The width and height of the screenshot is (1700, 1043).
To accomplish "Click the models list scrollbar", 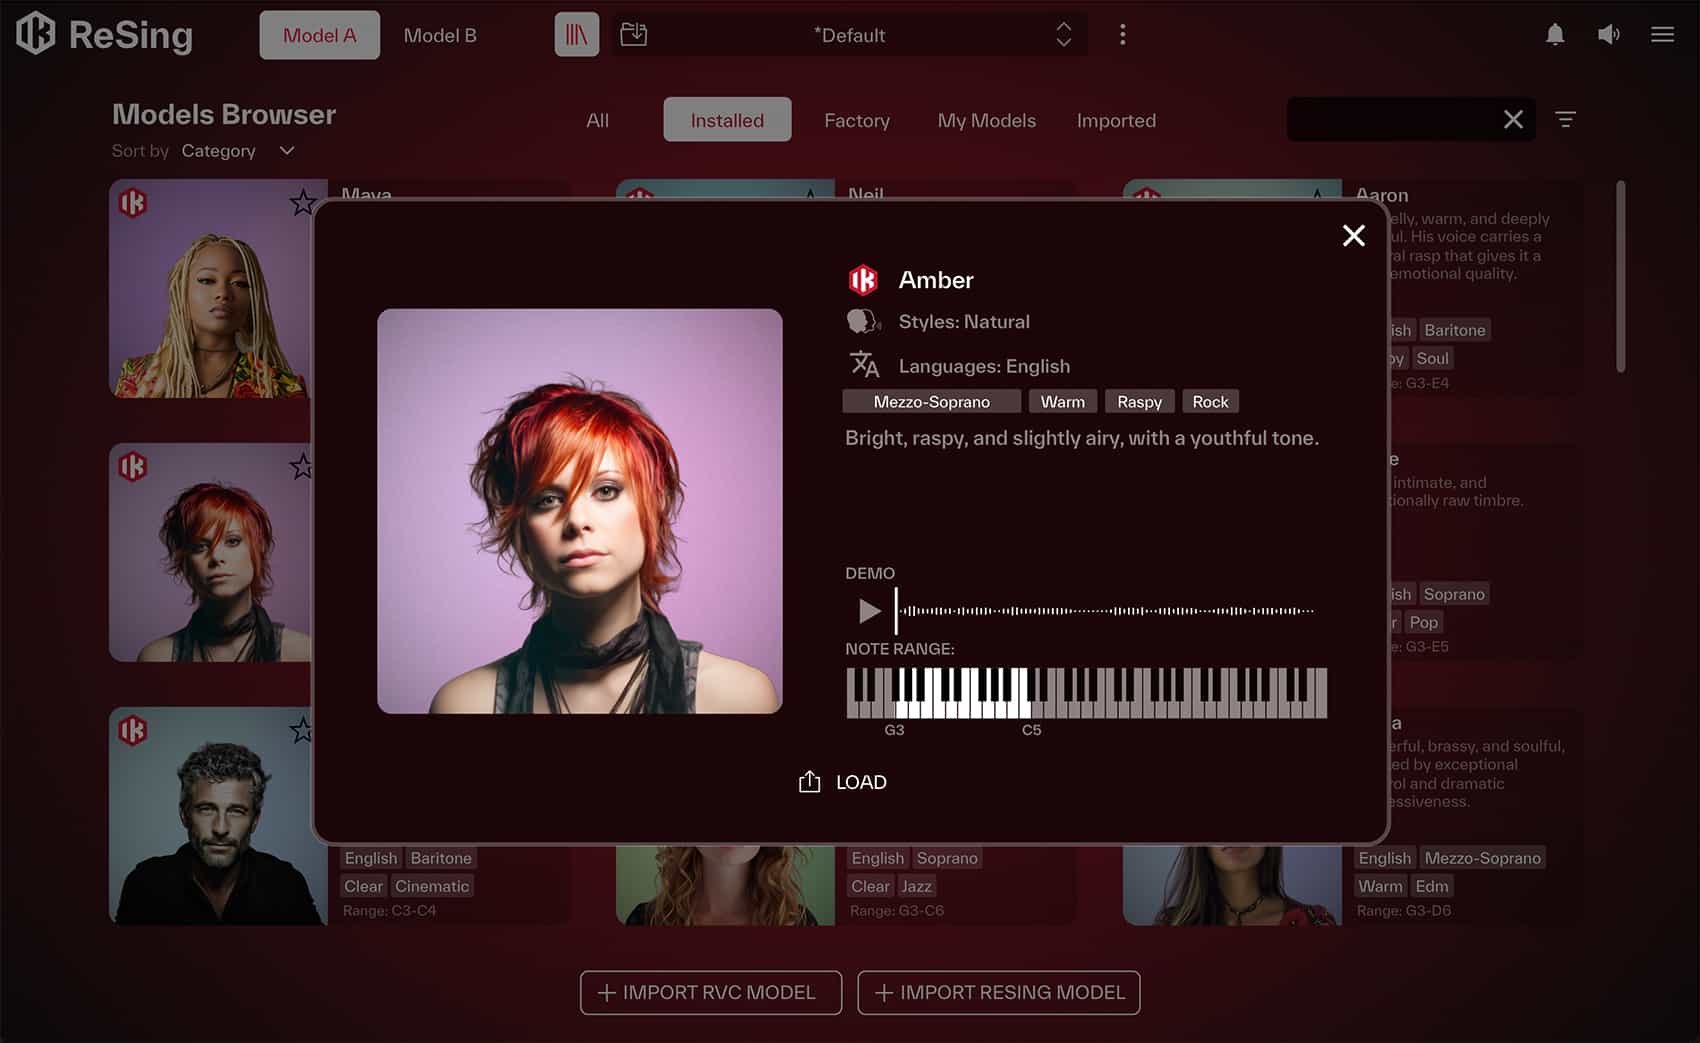I will 1621,276.
